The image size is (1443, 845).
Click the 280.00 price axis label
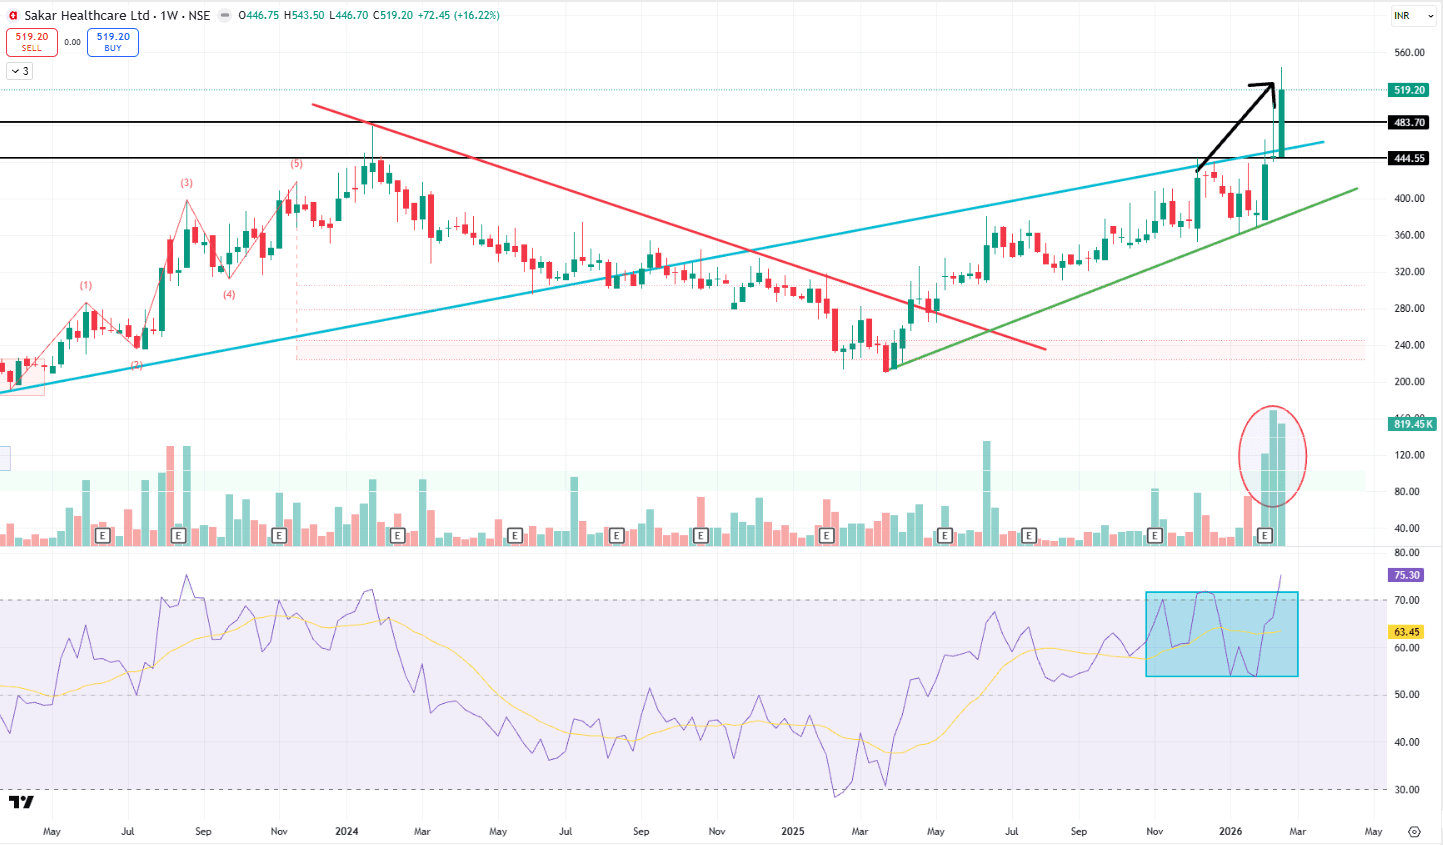(1409, 309)
